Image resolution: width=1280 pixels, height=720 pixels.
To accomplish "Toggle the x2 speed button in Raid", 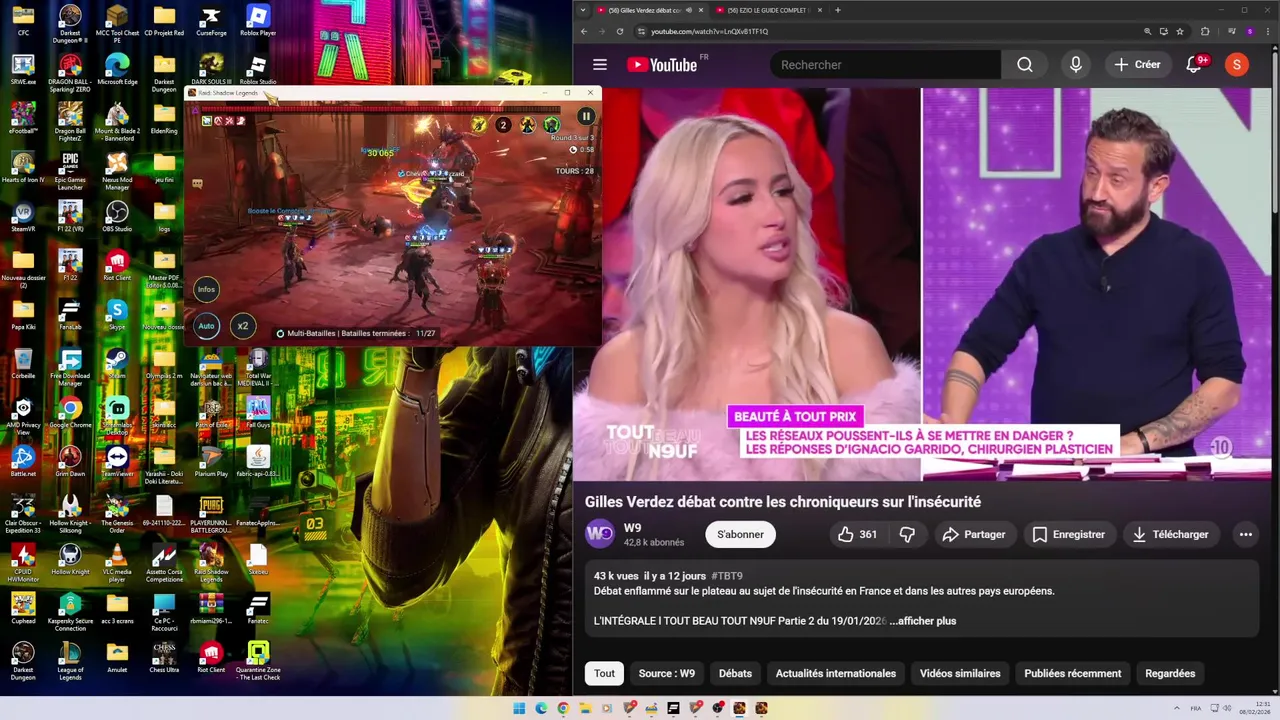I will point(242,326).
